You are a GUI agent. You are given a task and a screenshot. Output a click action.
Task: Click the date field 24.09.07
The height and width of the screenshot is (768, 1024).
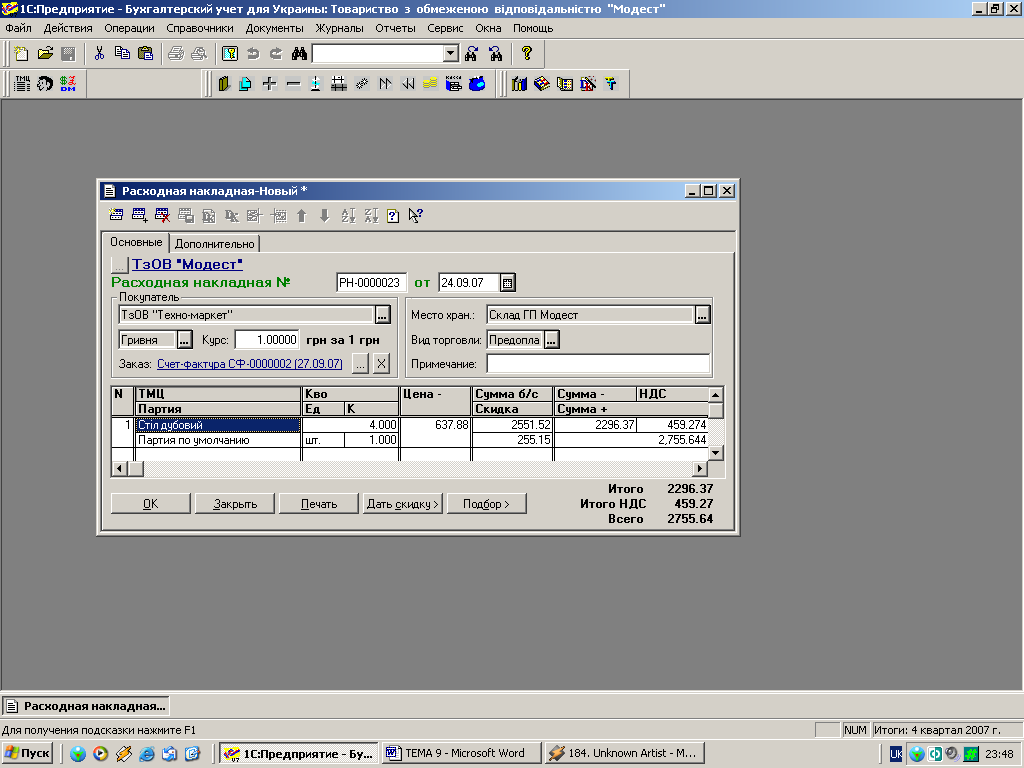(x=469, y=283)
